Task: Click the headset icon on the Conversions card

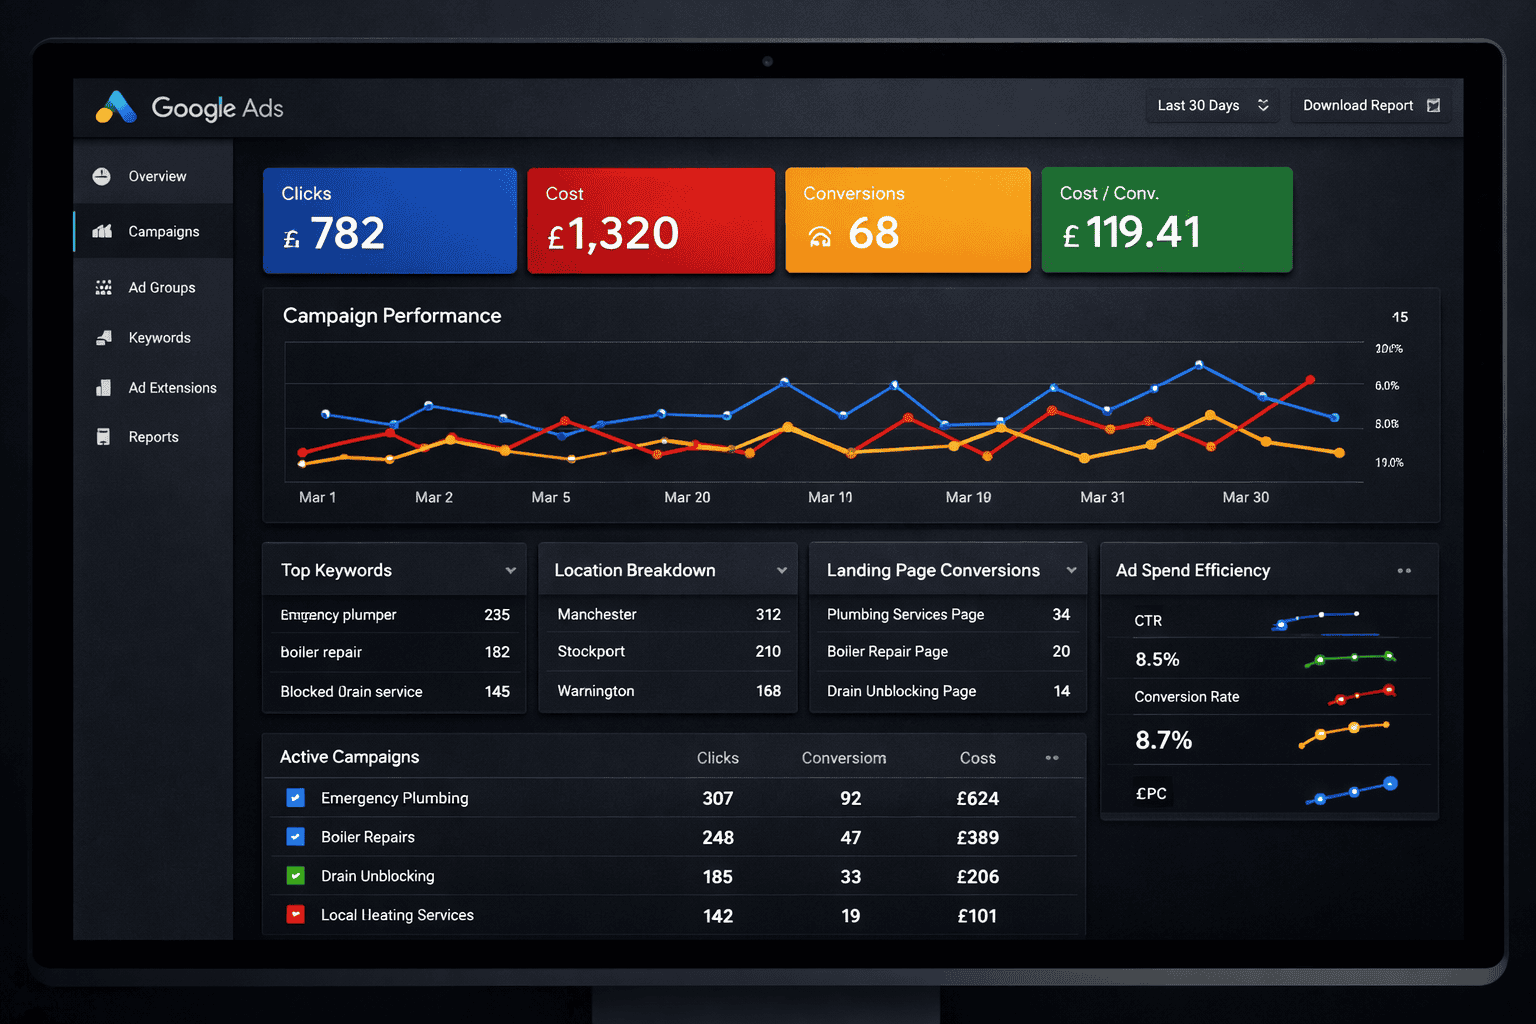Action: (x=820, y=238)
